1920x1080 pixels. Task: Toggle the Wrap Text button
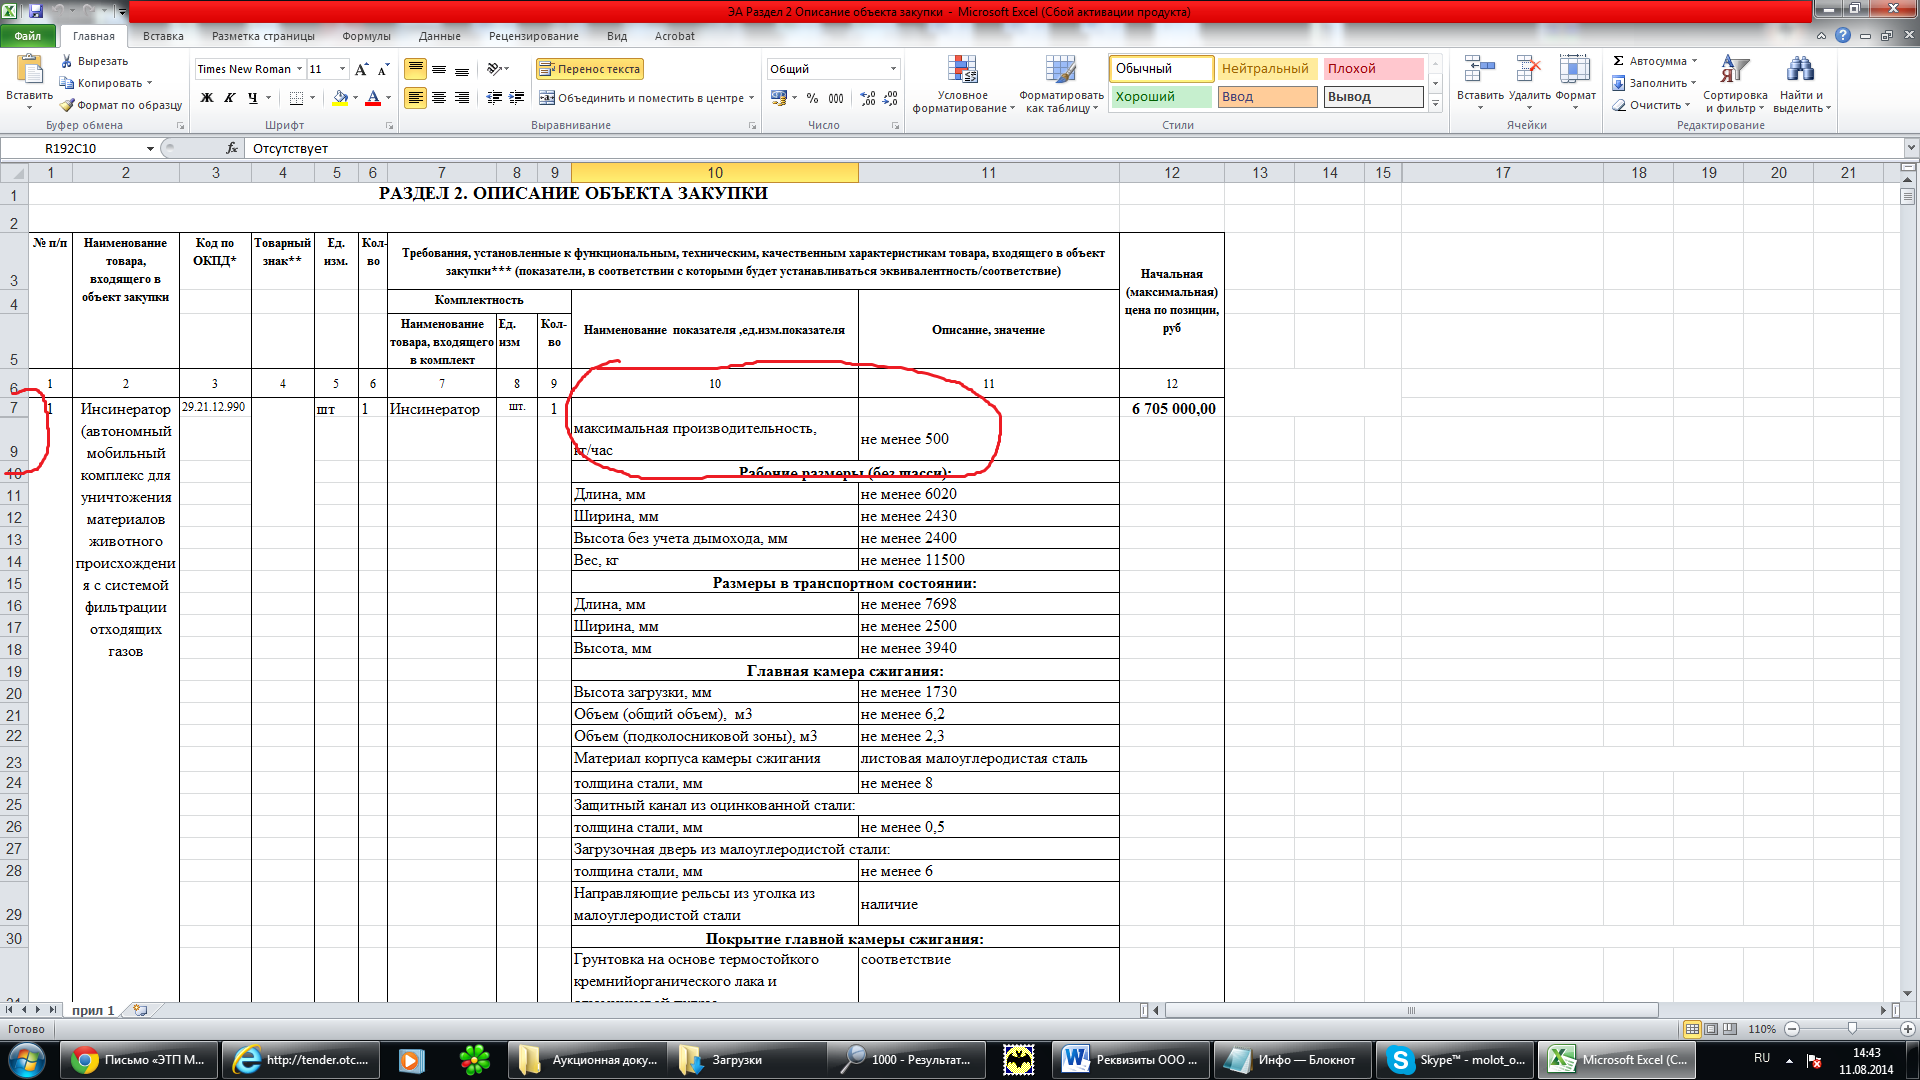(x=589, y=69)
